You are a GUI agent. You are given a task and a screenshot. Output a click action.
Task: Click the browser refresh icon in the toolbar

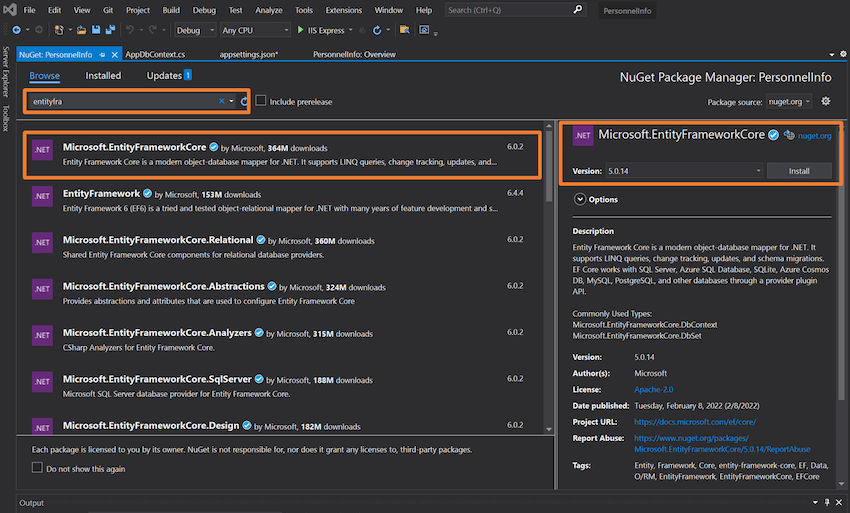pos(377,30)
